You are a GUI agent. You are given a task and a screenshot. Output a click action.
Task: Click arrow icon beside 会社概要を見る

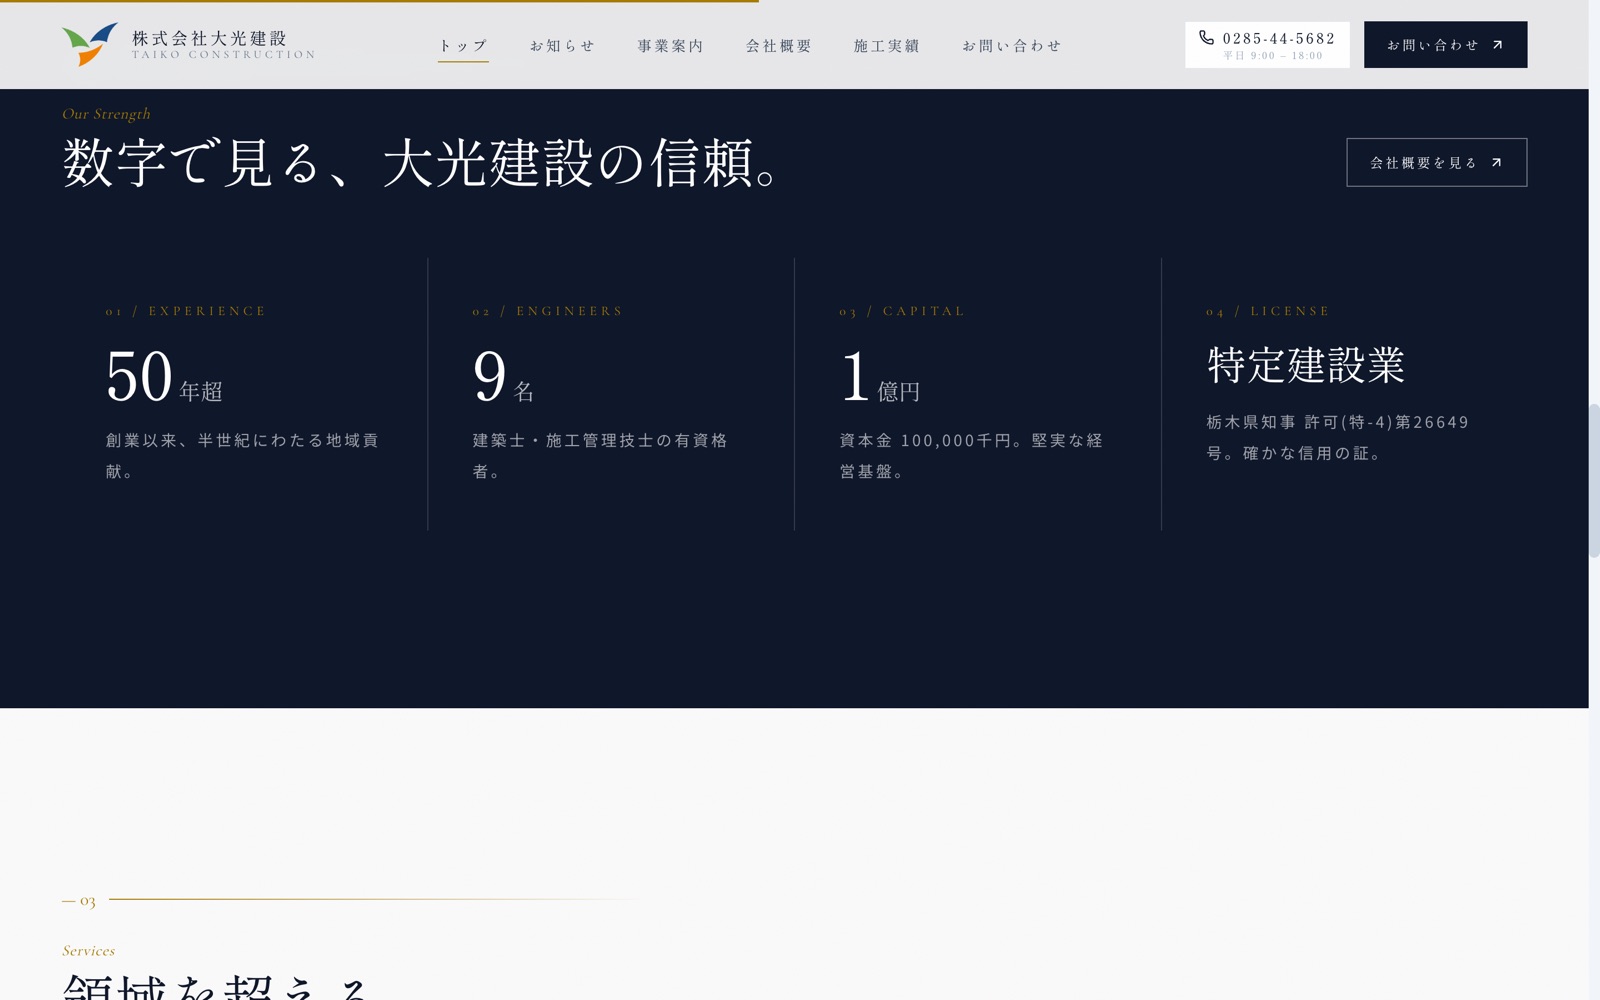tap(1496, 163)
